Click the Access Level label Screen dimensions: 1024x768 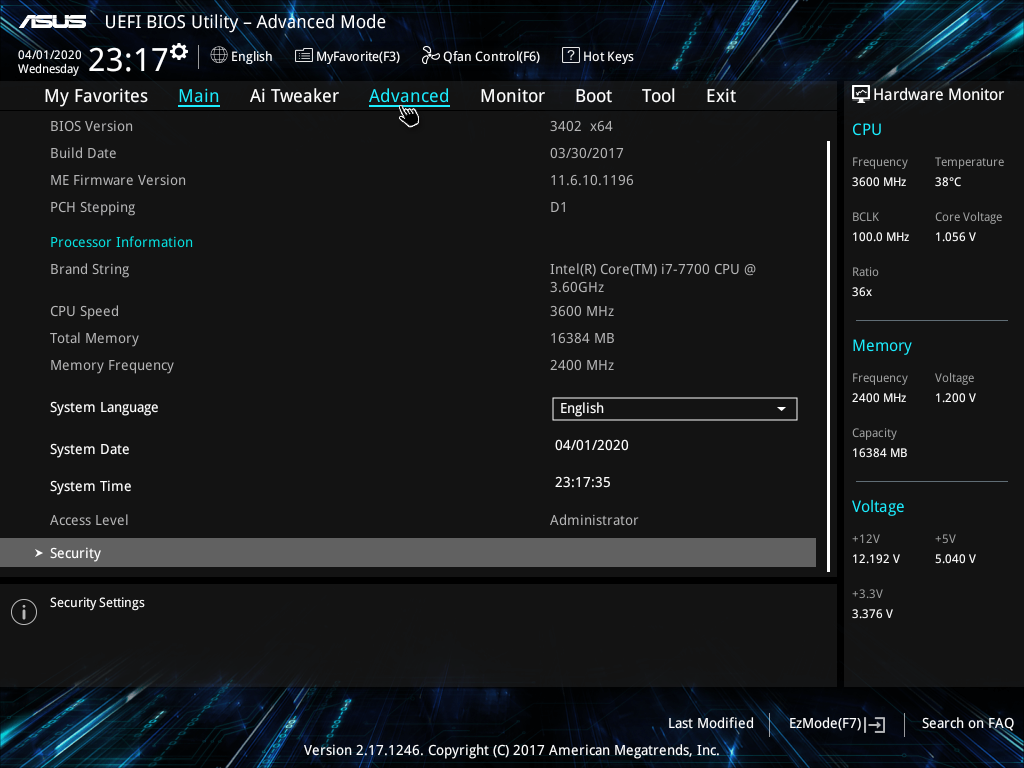pyautogui.click(x=89, y=520)
